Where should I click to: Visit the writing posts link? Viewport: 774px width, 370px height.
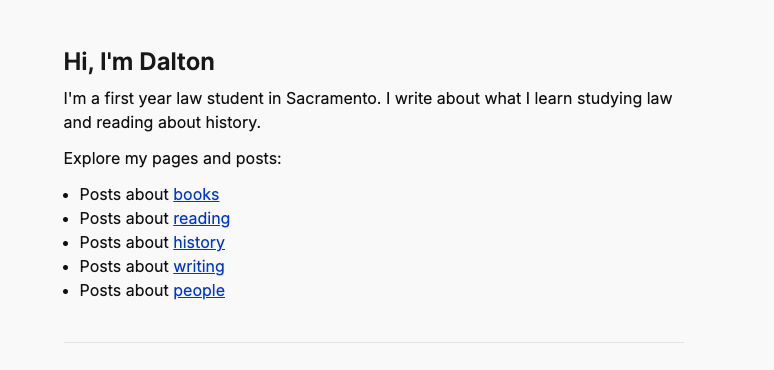(199, 266)
